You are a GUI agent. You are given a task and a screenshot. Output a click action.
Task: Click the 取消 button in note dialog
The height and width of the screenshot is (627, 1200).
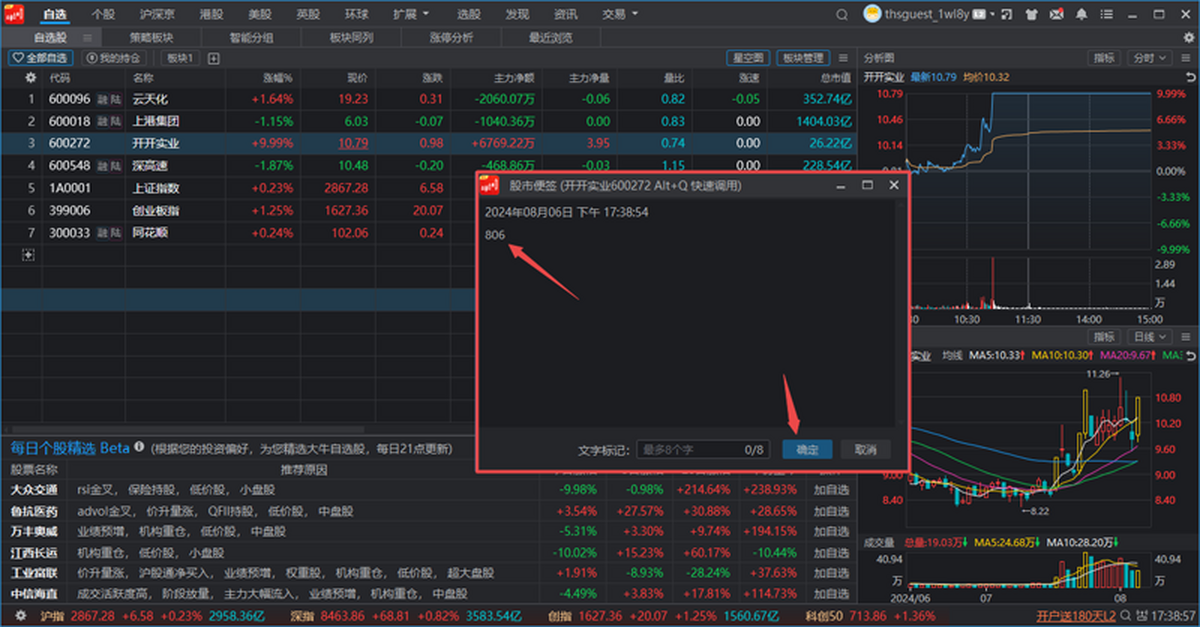point(865,450)
